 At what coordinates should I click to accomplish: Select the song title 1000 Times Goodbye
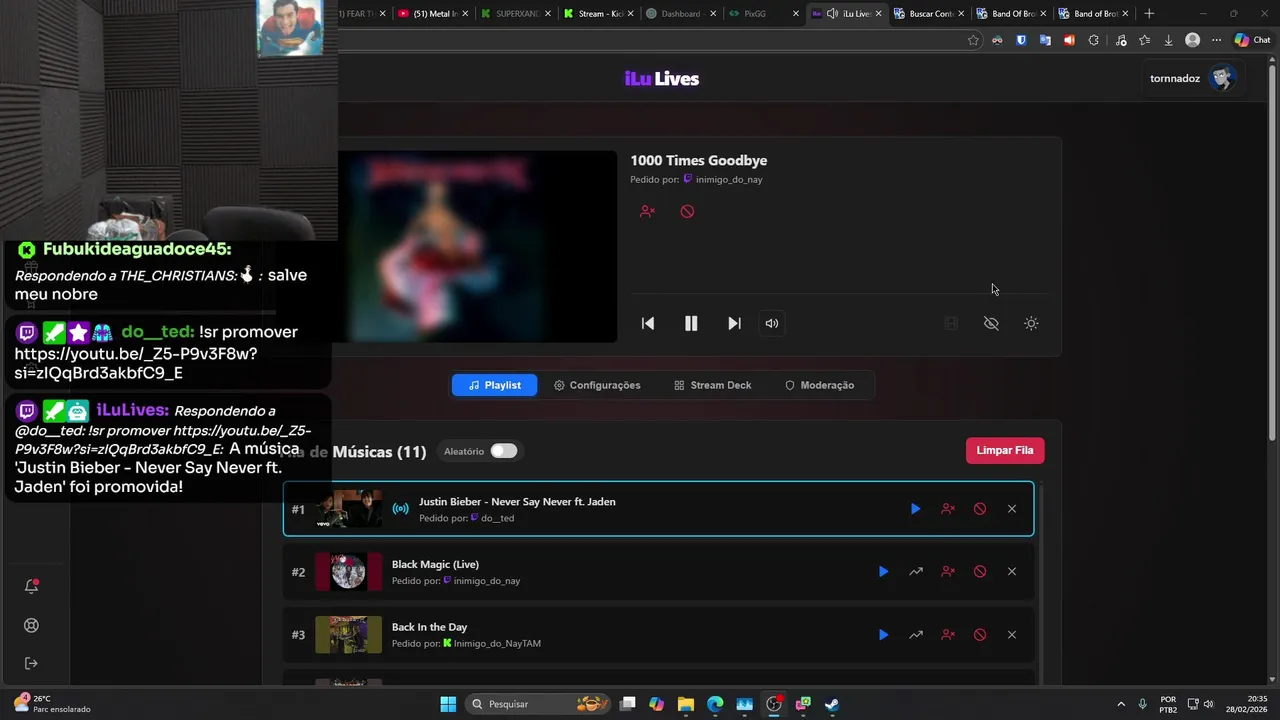699,160
